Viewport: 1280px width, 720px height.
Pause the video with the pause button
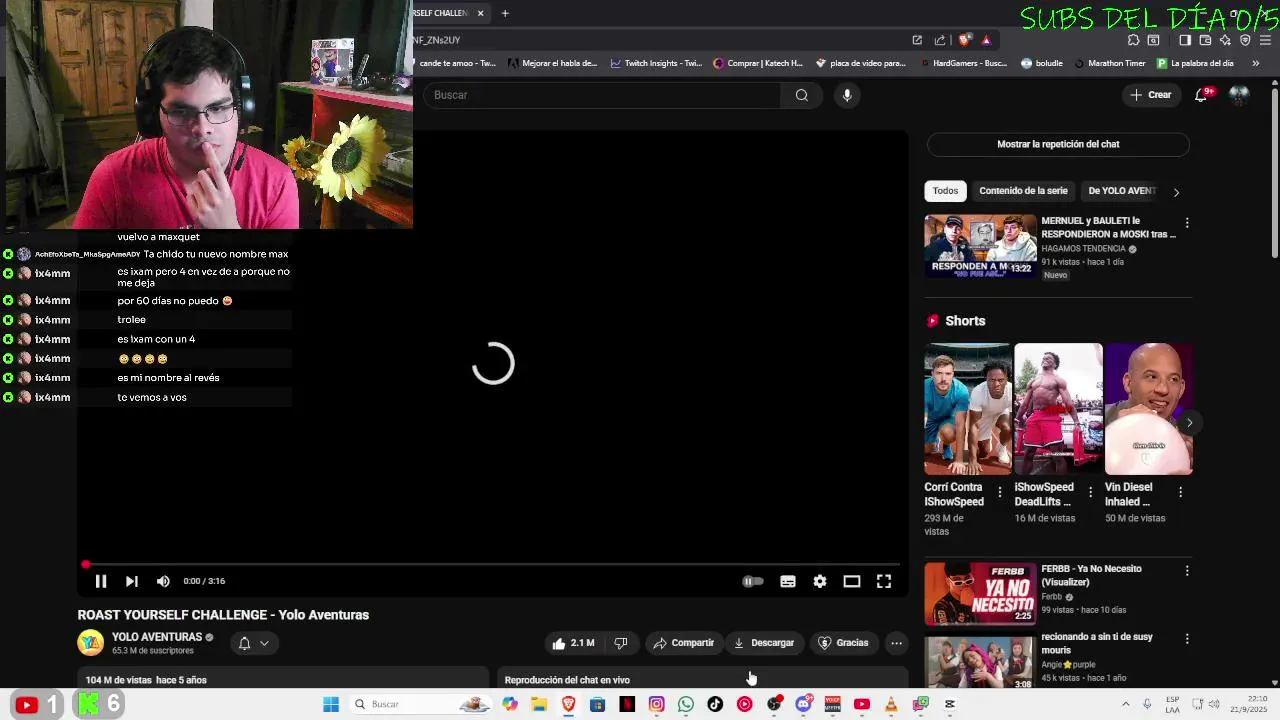(x=101, y=581)
